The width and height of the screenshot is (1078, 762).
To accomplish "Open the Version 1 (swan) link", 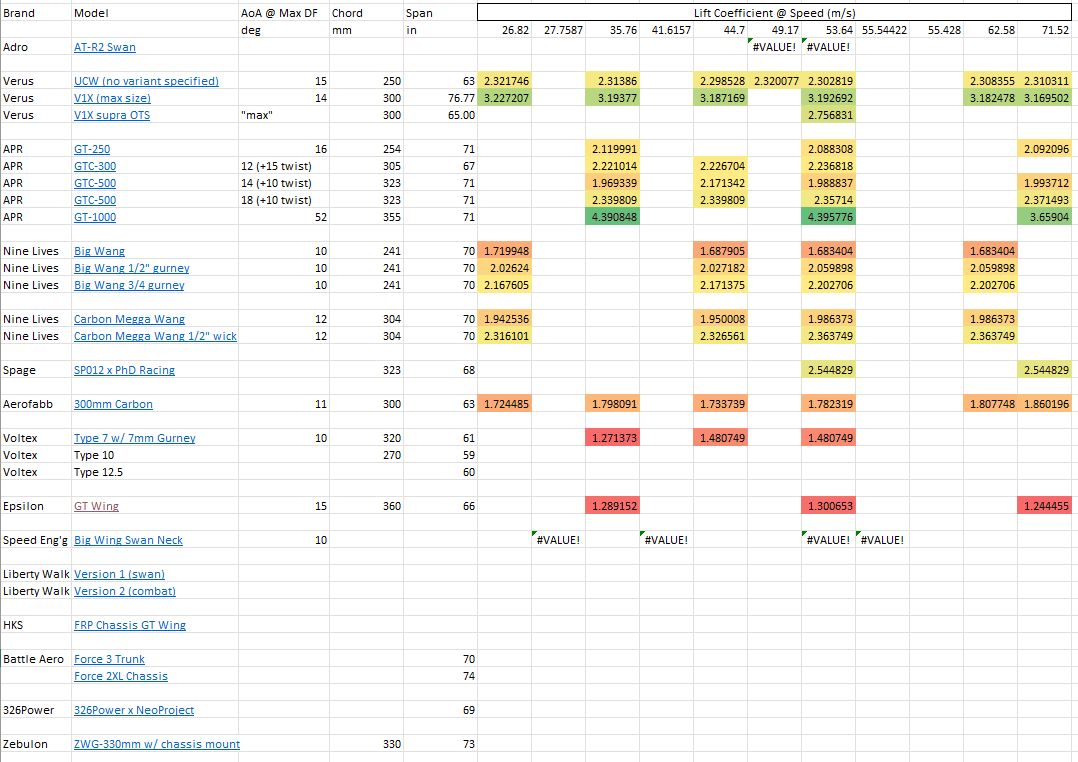I will point(120,574).
